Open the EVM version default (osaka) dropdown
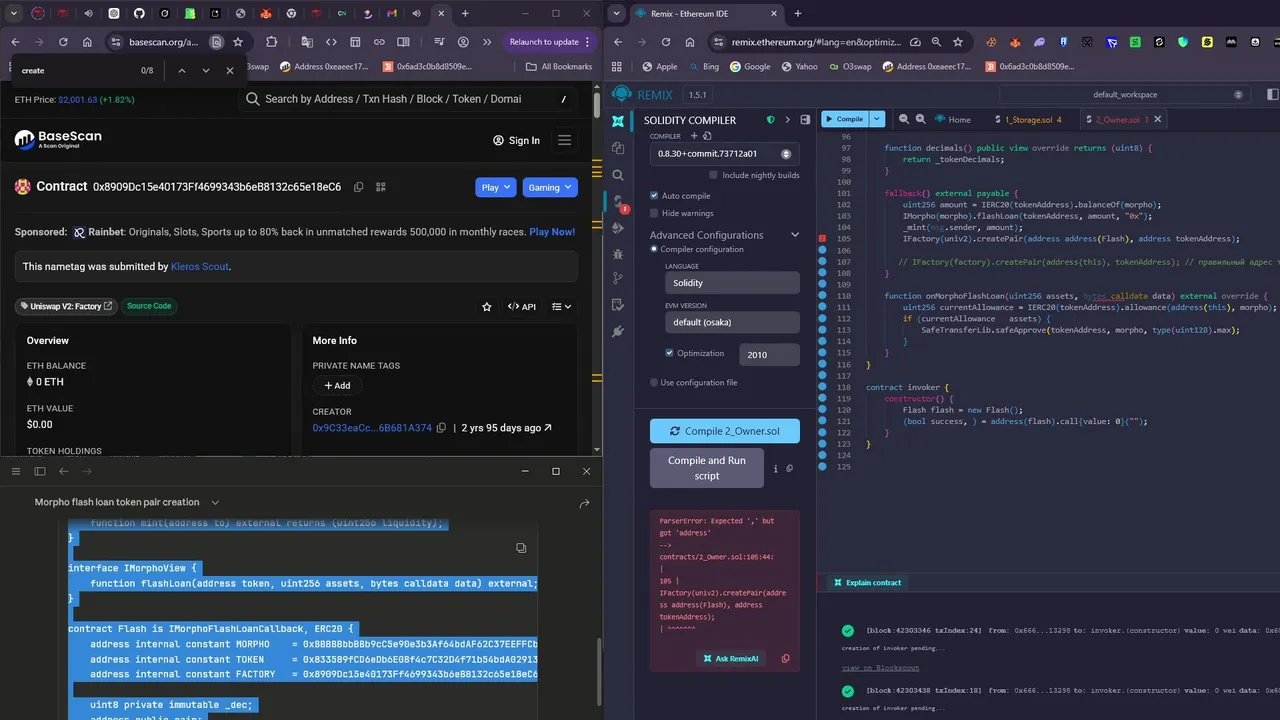This screenshot has width=1280, height=720. point(732,322)
